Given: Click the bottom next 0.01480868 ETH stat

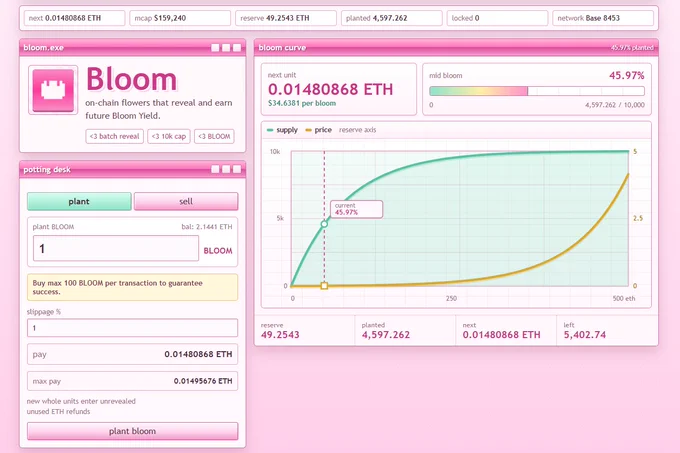Looking at the screenshot, I should [x=506, y=331].
